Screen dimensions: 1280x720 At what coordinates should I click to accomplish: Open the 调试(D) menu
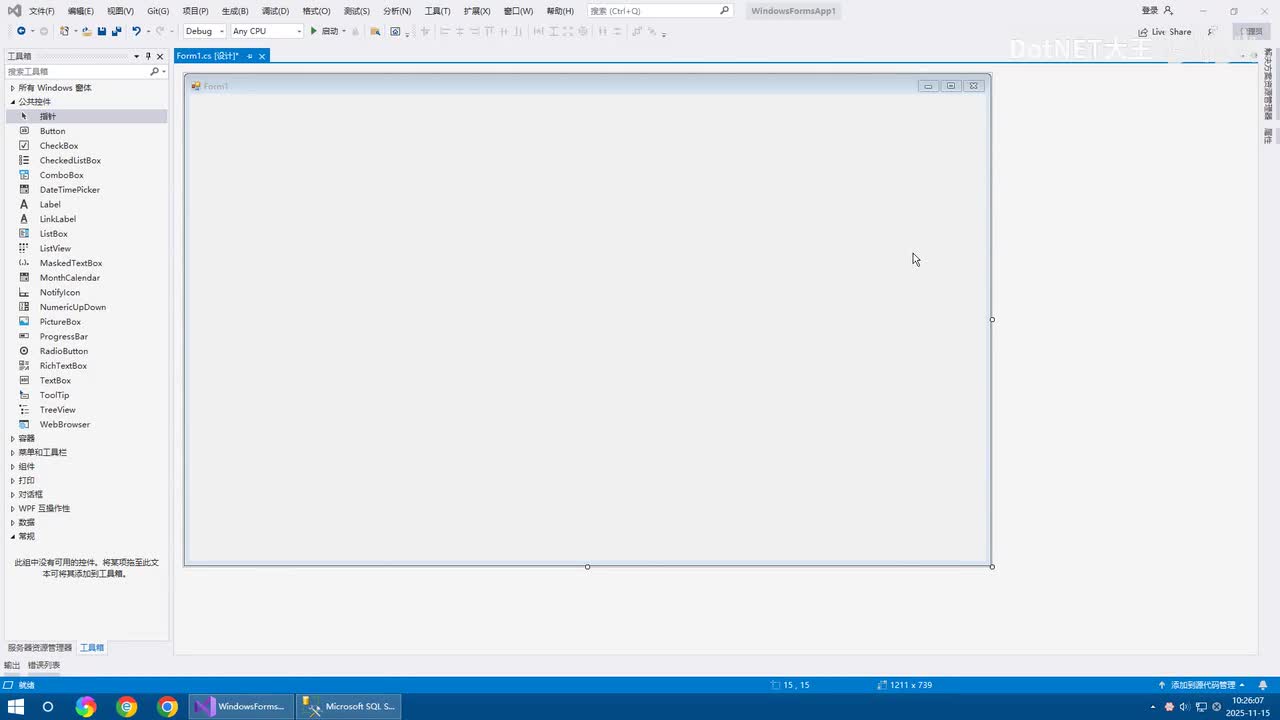pos(275,11)
